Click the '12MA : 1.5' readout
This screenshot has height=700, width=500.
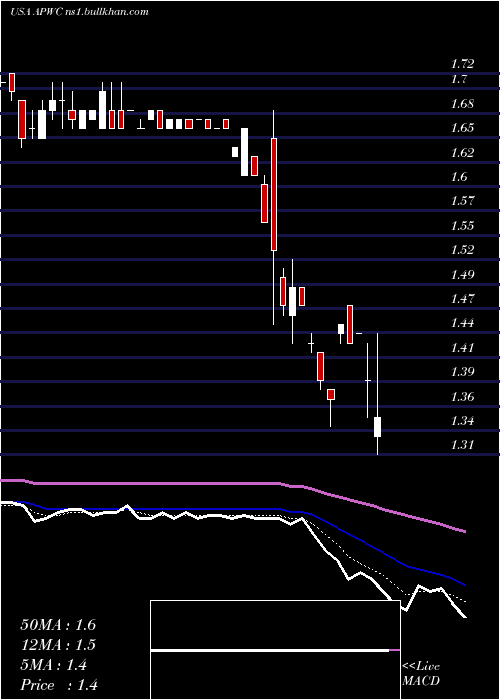(58, 645)
